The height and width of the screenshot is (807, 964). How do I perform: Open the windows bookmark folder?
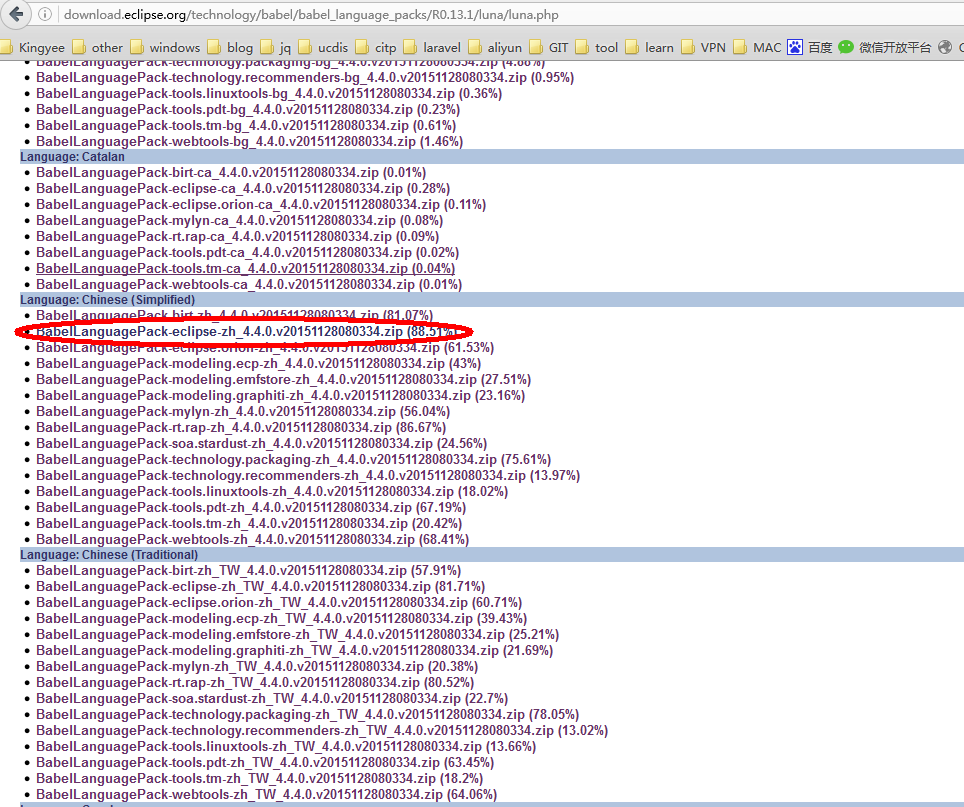click(165, 47)
